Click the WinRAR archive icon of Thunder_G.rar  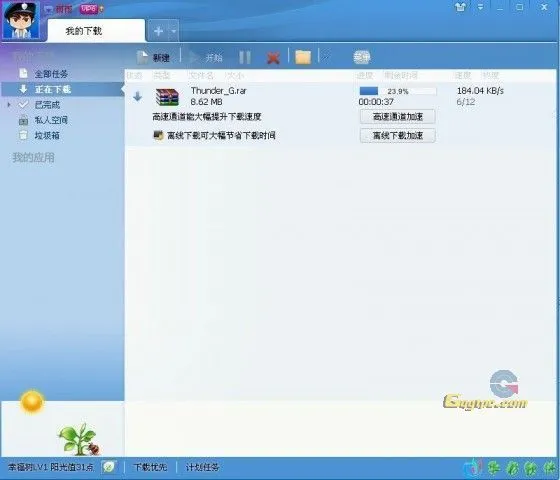coord(167,97)
